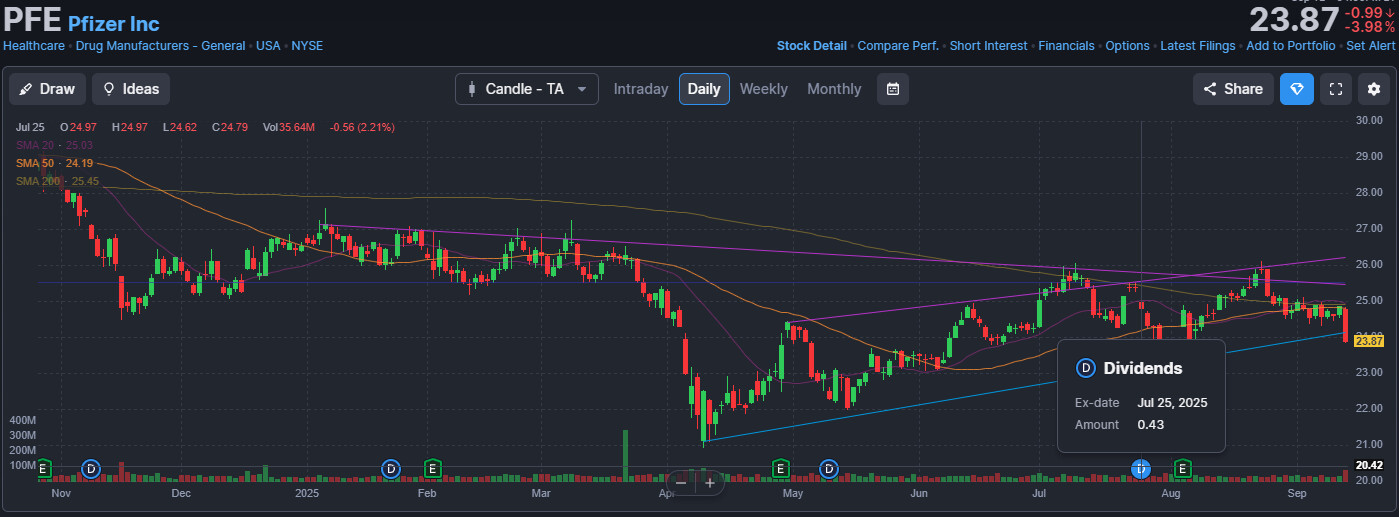Image resolution: width=1399 pixels, height=517 pixels.
Task: Switch to Weekly timeframe
Action: pyautogui.click(x=764, y=89)
